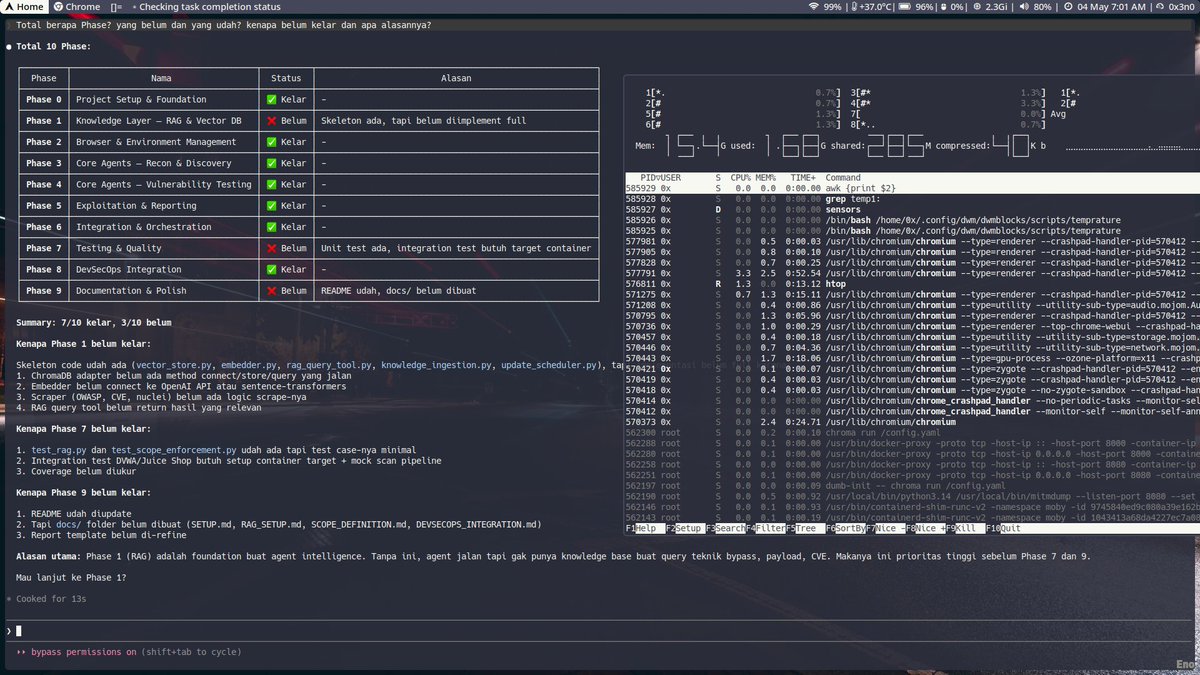Open htop F6 SortBy menu
This screenshot has height=675, width=1200.
(845, 528)
